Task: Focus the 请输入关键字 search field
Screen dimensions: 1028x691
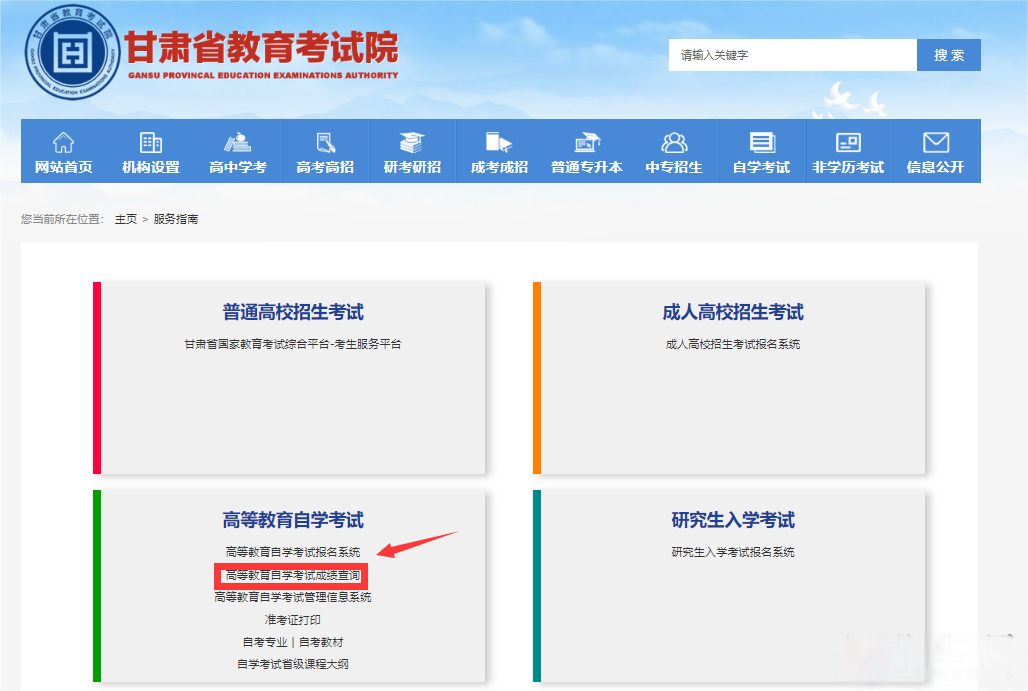Action: (x=792, y=55)
